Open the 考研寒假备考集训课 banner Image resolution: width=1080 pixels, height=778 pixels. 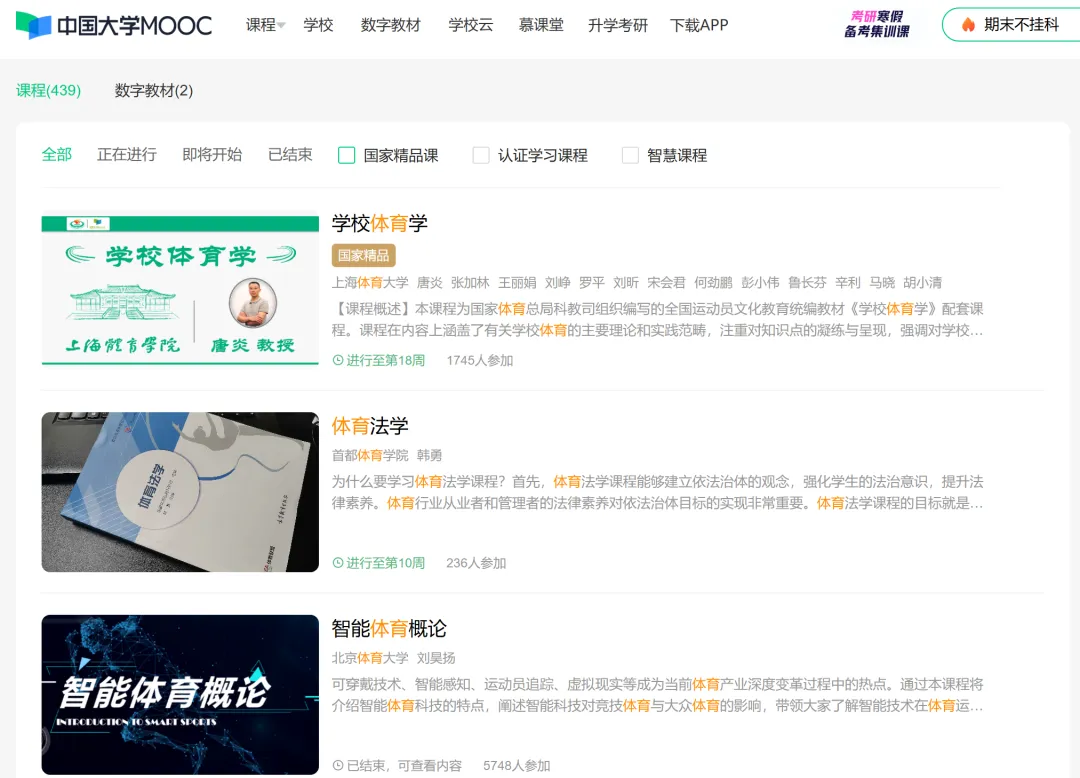point(877,25)
